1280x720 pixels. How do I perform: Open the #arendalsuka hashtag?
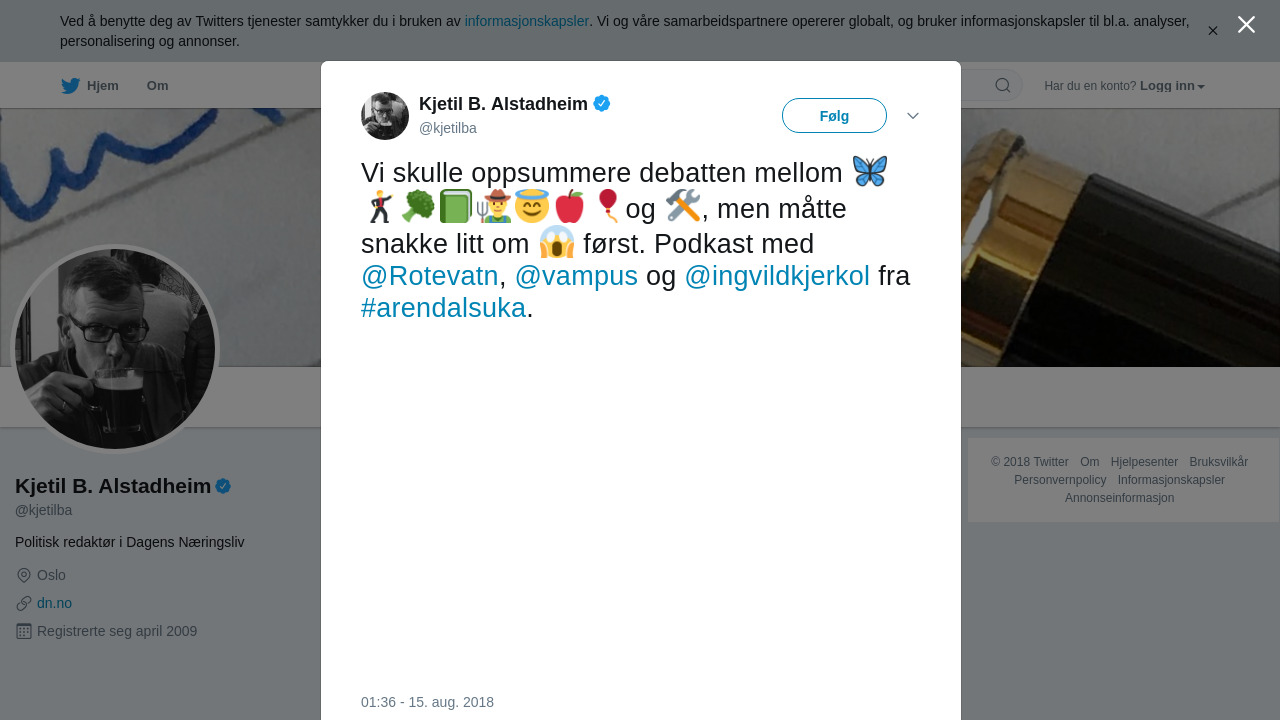click(443, 308)
